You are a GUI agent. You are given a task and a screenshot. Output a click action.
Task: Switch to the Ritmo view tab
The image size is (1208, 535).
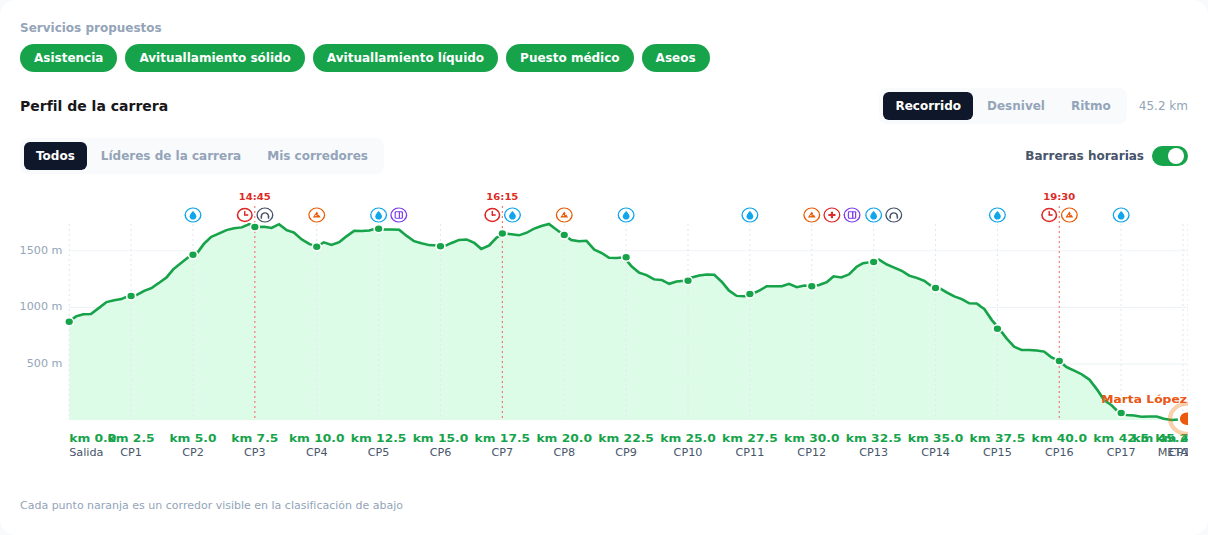(x=1091, y=106)
